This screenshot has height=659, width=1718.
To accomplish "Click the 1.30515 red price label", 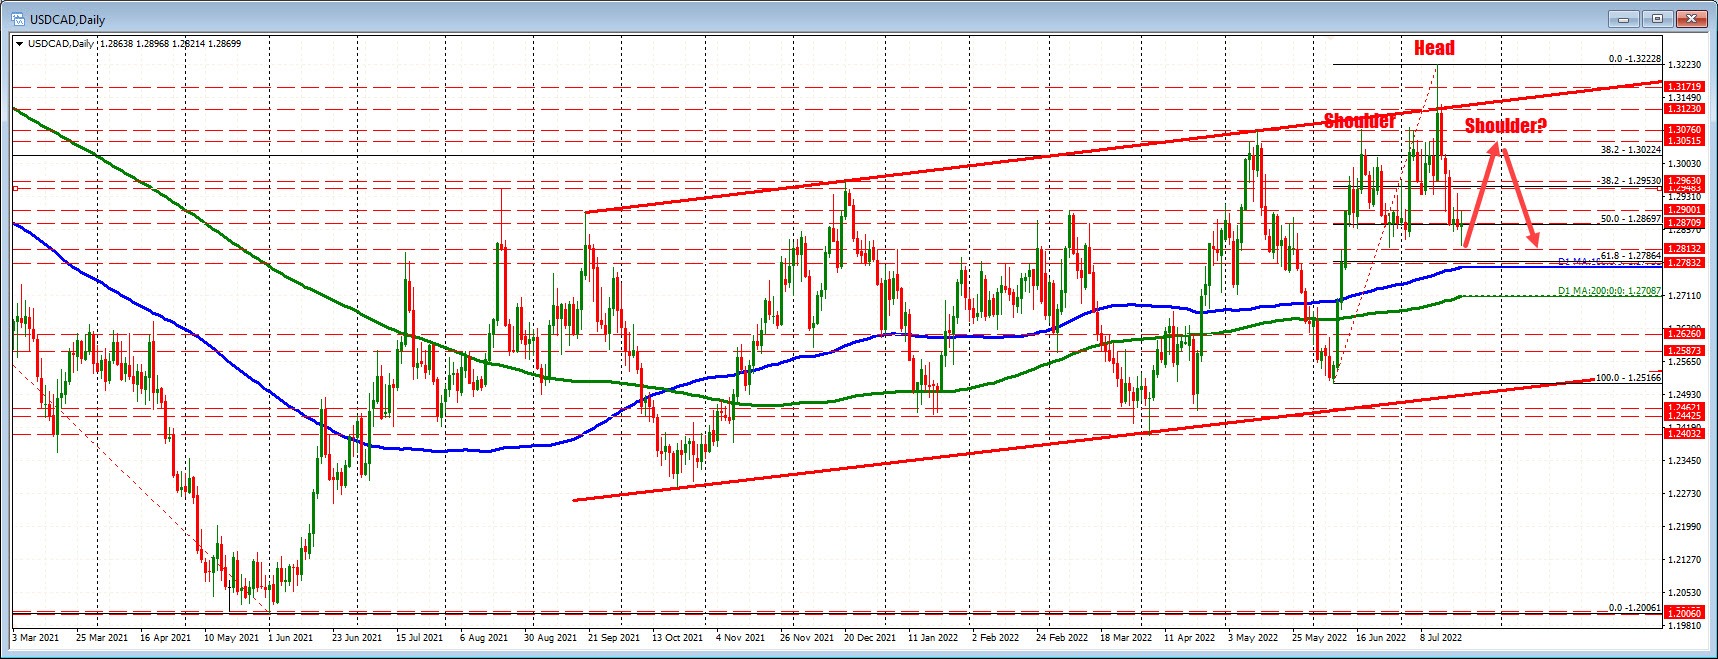I will click(x=1683, y=141).
